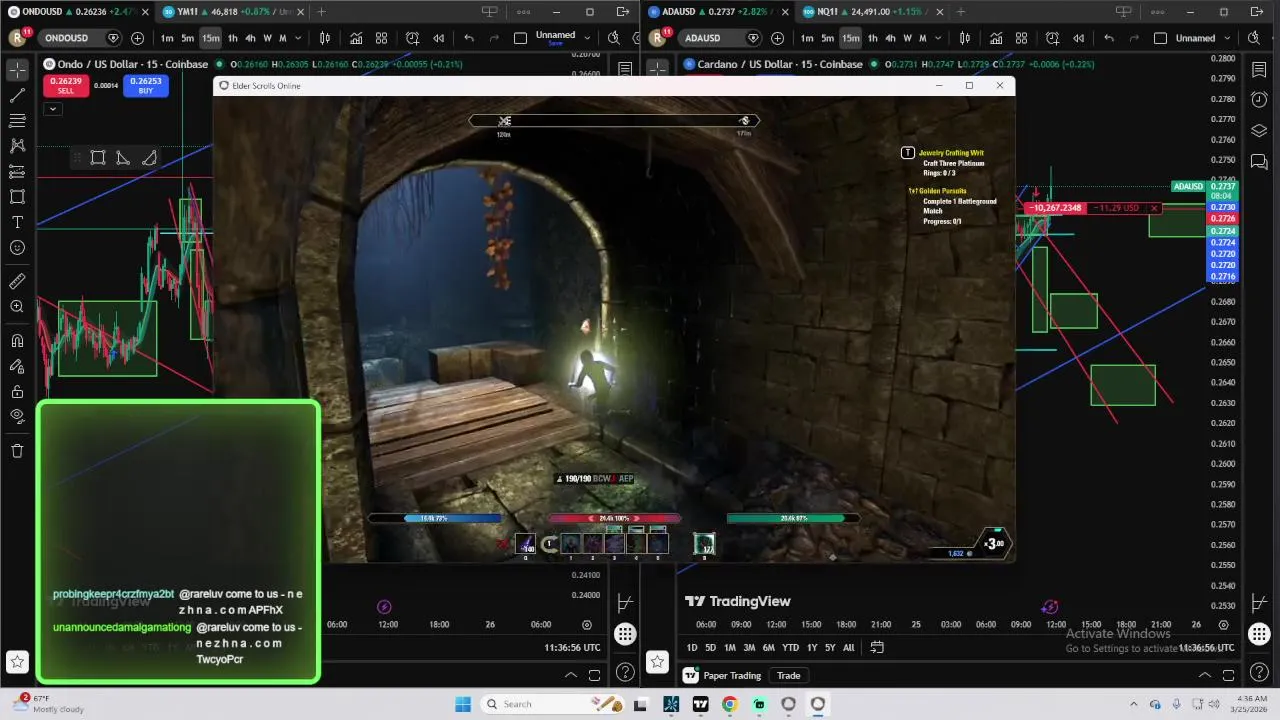The width and height of the screenshot is (1280, 720).
Task: Click the favorites star in Ondo chart corner
Action: click(x=17, y=661)
